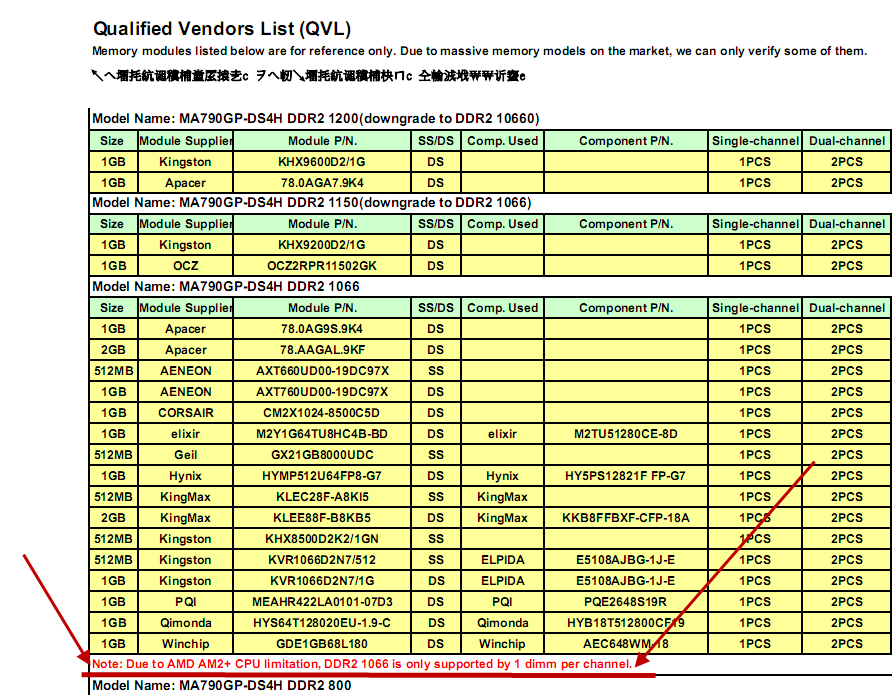Click component P/N KKB8FFBXF-CFP-18A
The image size is (894, 696).
625,518
